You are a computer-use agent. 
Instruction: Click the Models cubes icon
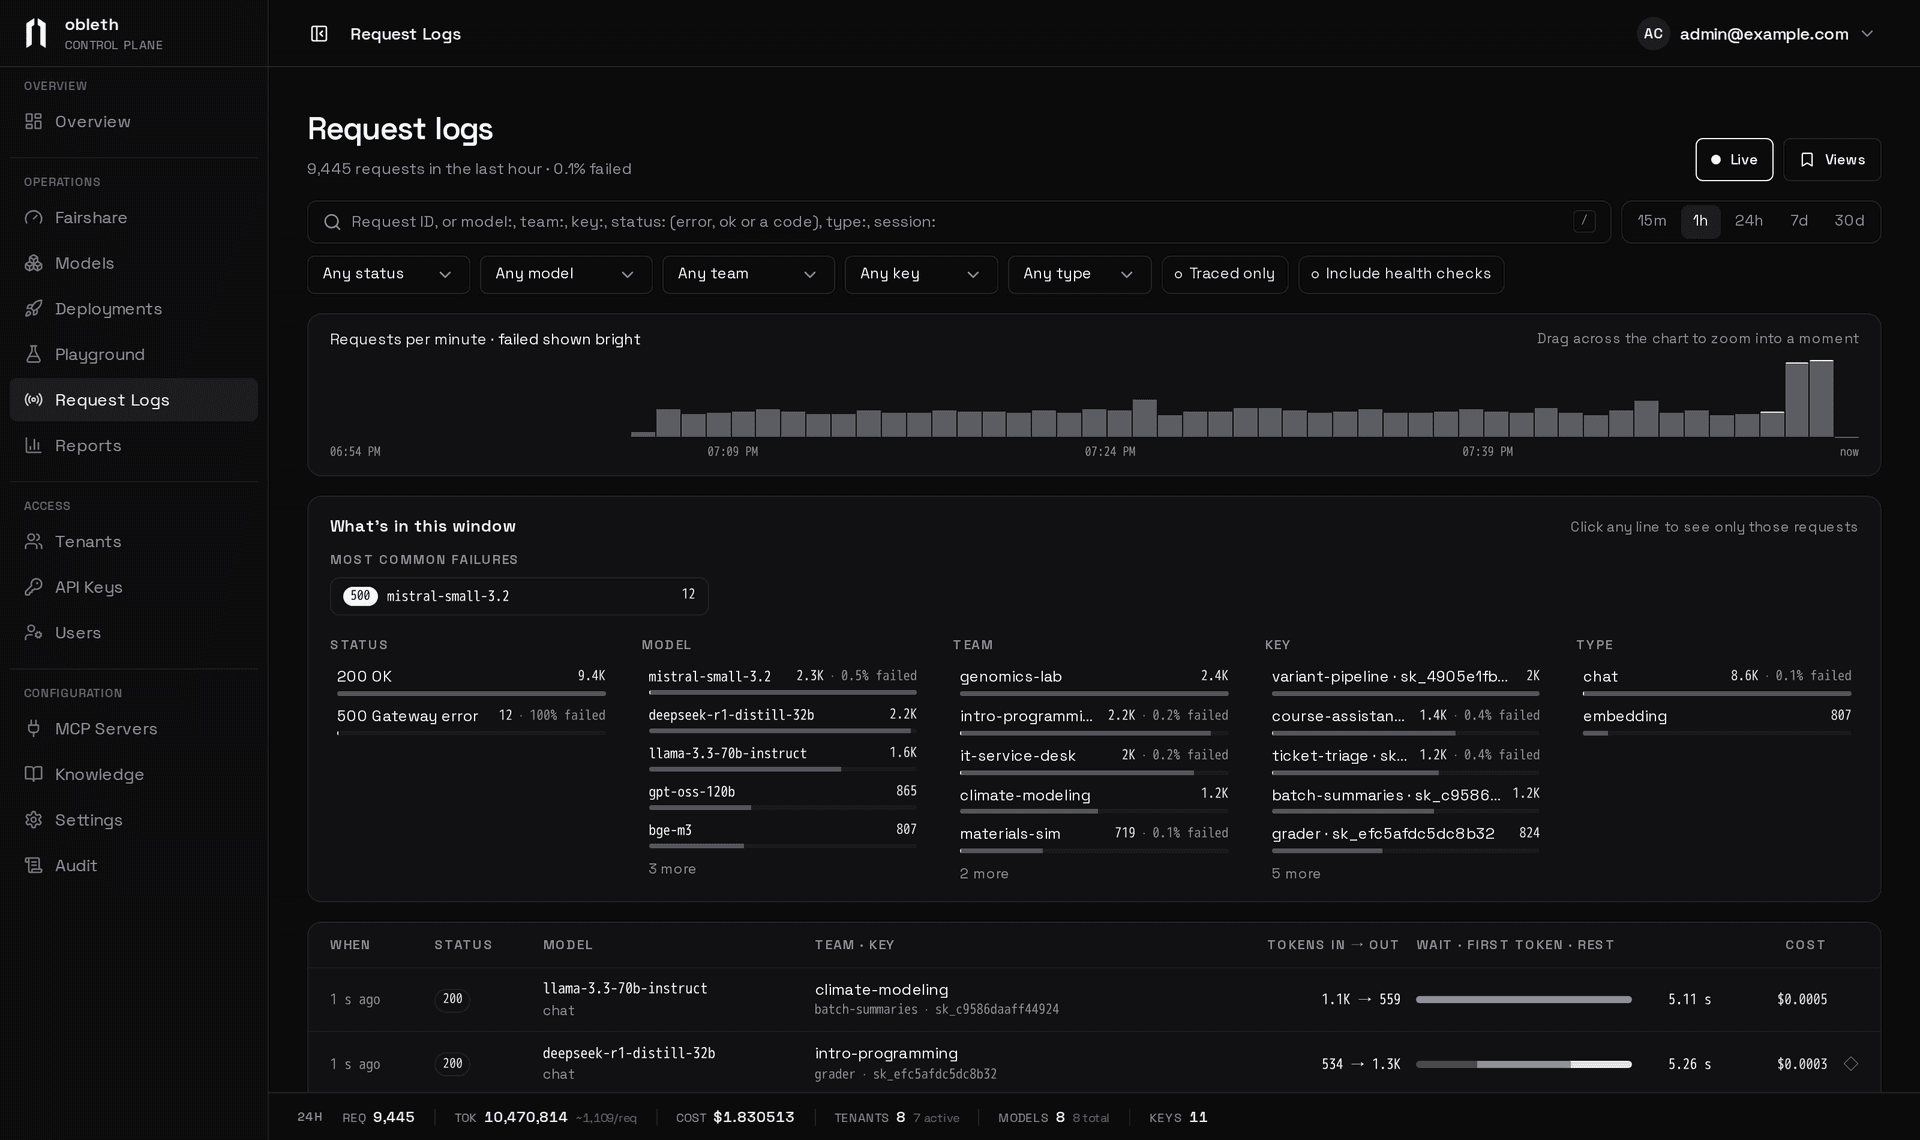click(34, 263)
